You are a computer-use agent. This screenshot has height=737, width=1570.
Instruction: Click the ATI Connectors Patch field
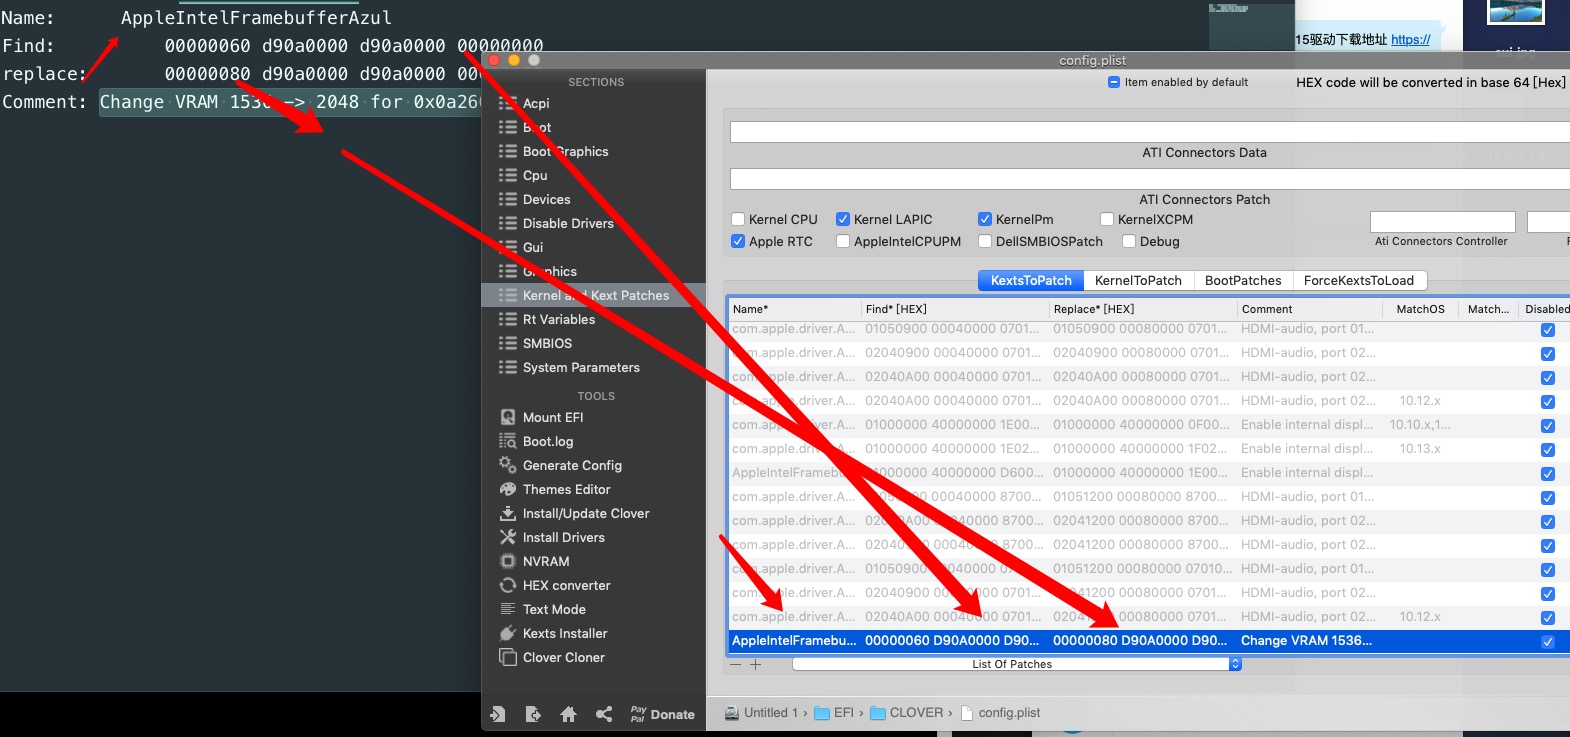1150,179
